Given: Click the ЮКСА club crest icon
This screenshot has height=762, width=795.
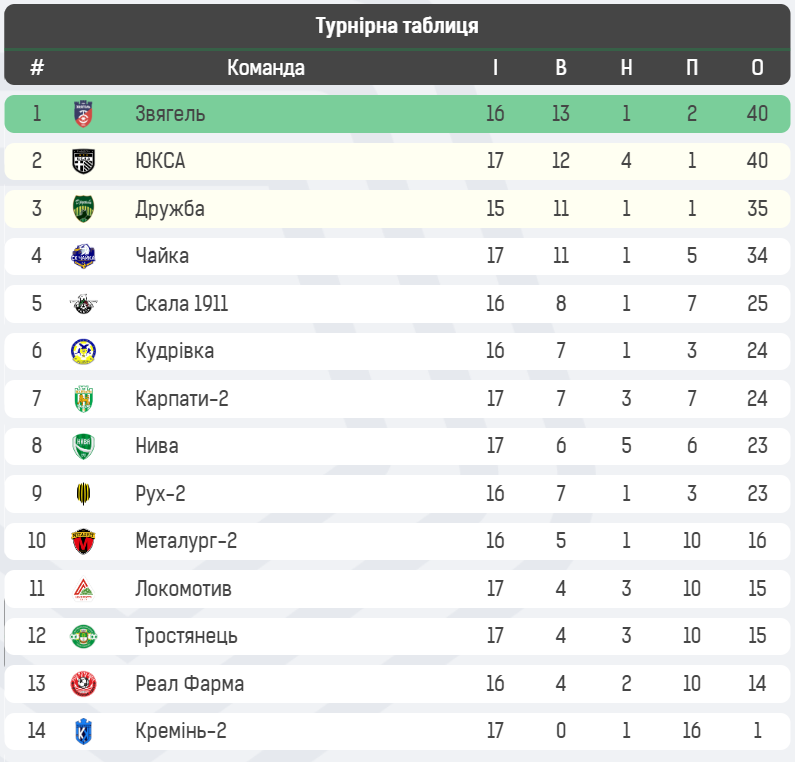Looking at the screenshot, I should click(x=83, y=161).
